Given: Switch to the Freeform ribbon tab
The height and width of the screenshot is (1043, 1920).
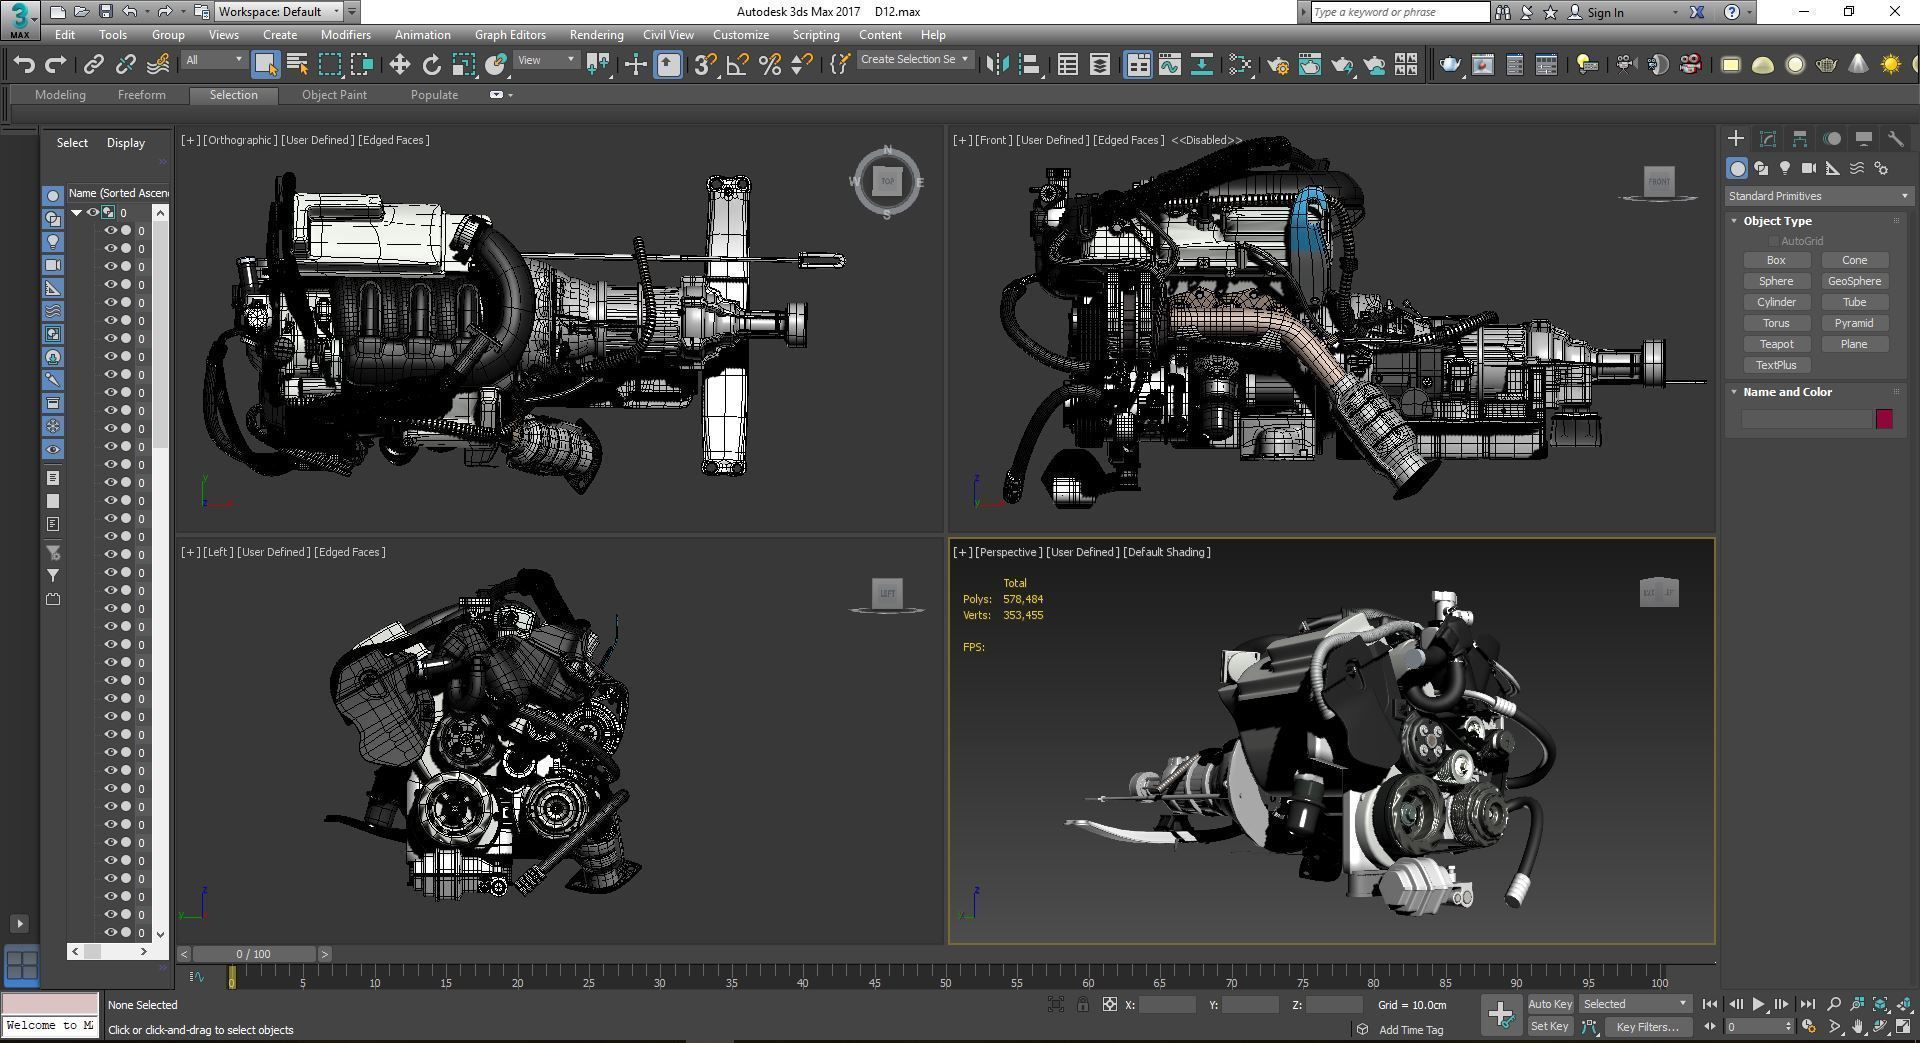Looking at the screenshot, I should tap(142, 95).
